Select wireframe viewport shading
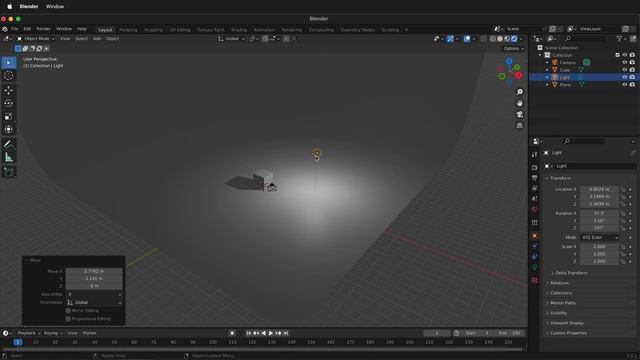 pyautogui.click(x=493, y=39)
